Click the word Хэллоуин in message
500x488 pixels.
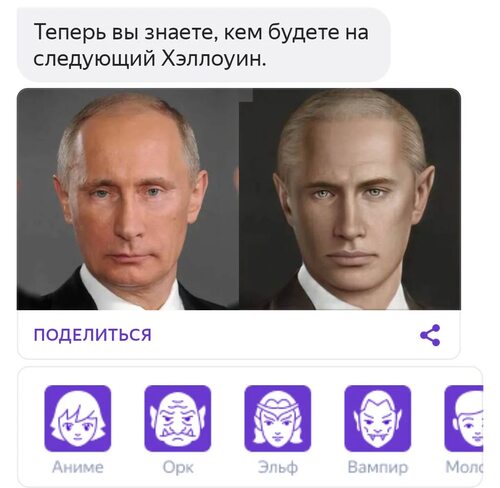point(214,59)
